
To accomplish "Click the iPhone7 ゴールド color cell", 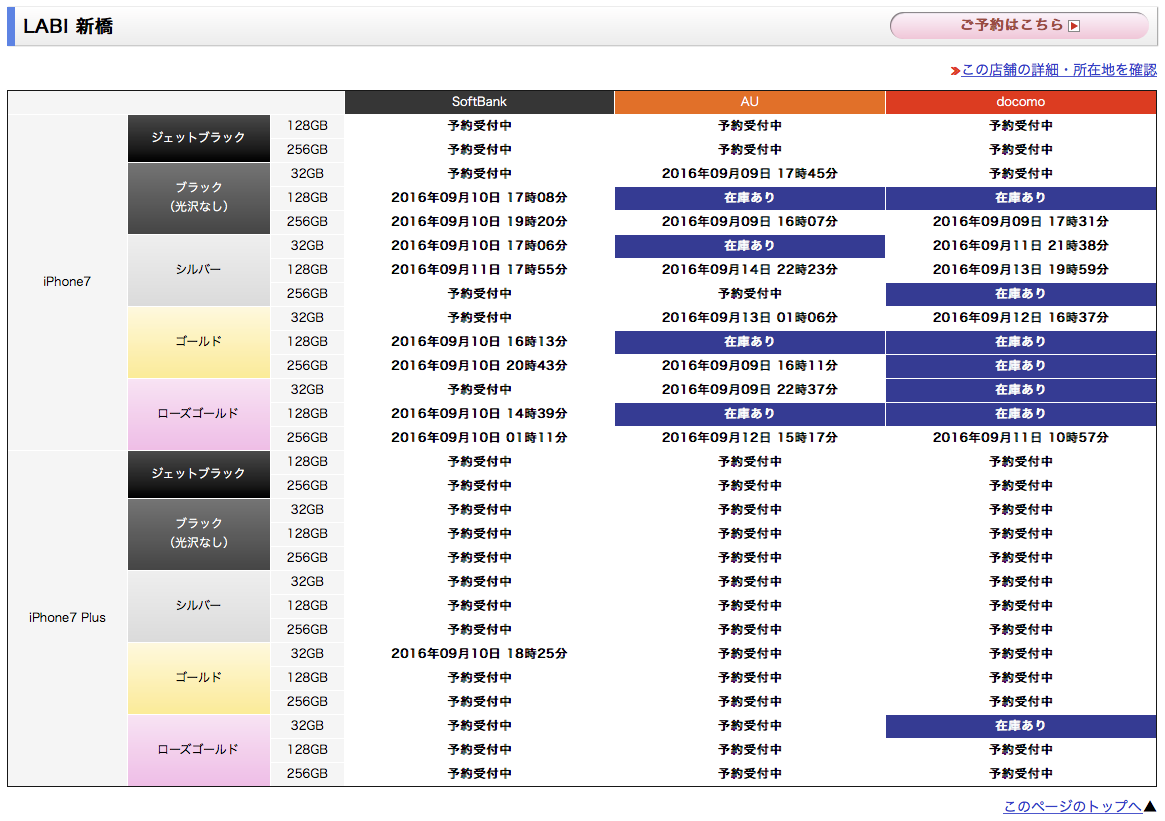I will pyautogui.click(x=198, y=342).
